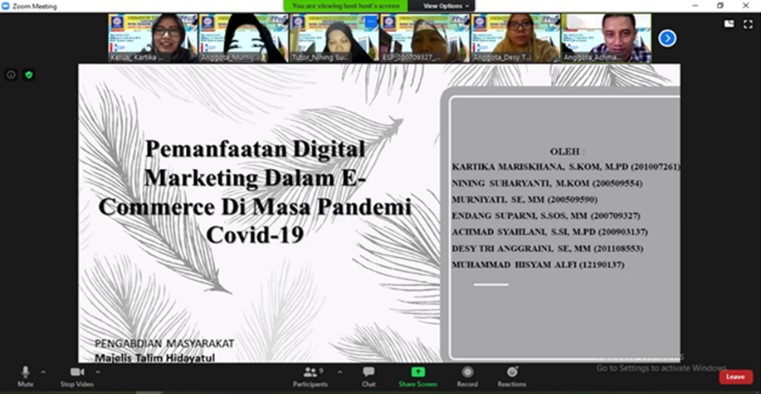Leave the meeting
761x394 pixels.
tap(736, 377)
